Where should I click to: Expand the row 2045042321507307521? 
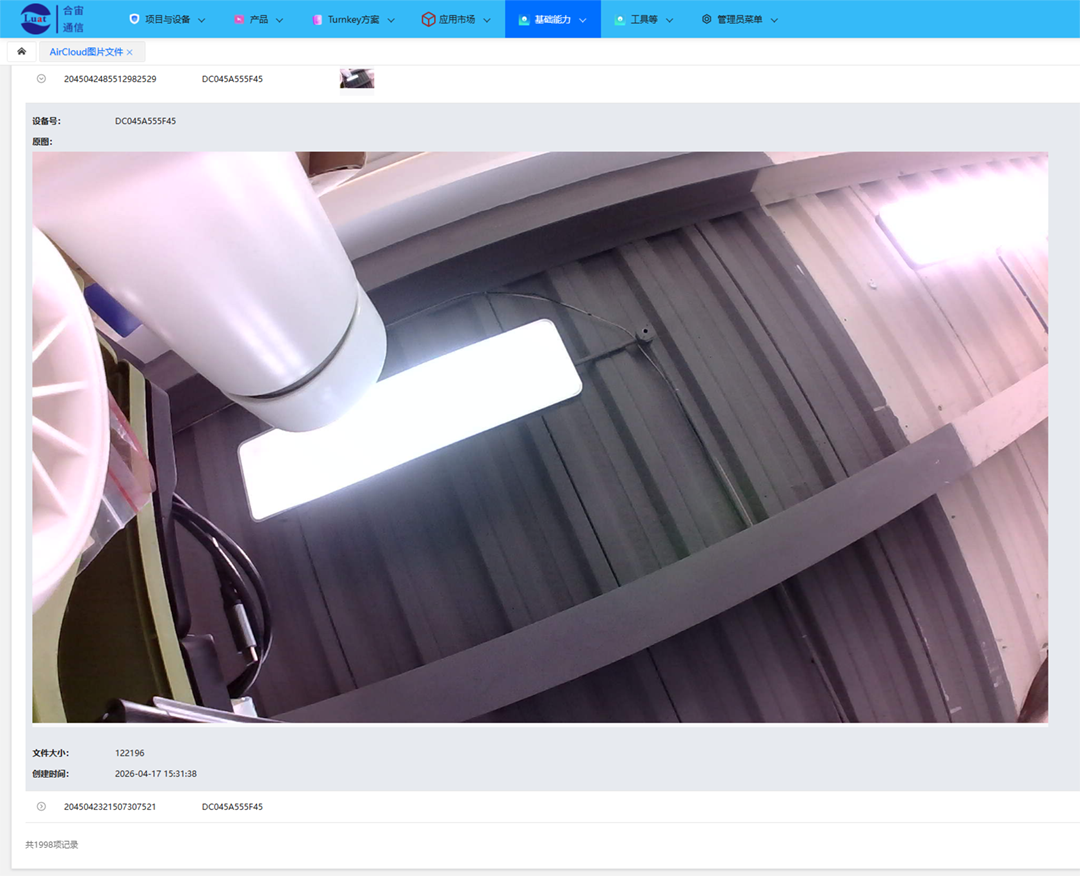point(41,806)
